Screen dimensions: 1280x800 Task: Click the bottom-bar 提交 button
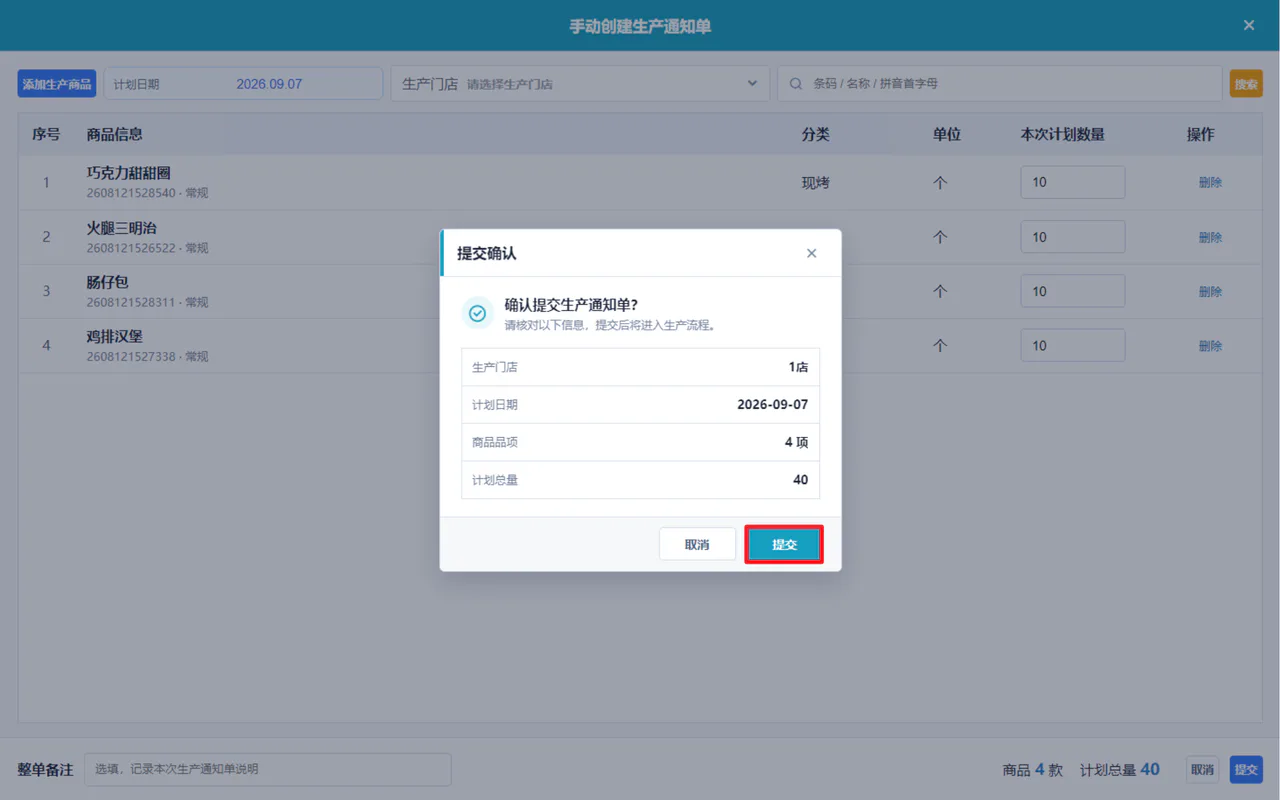click(x=1246, y=769)
